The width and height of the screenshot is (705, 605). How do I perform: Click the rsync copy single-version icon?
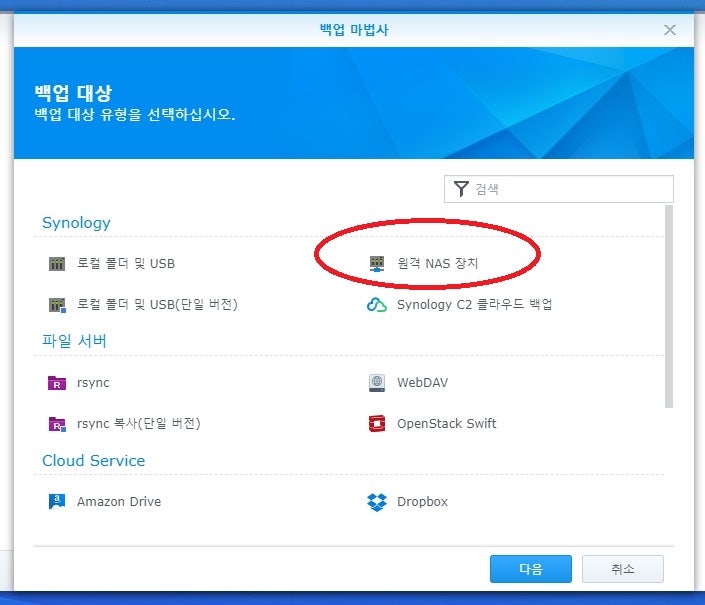57,424
